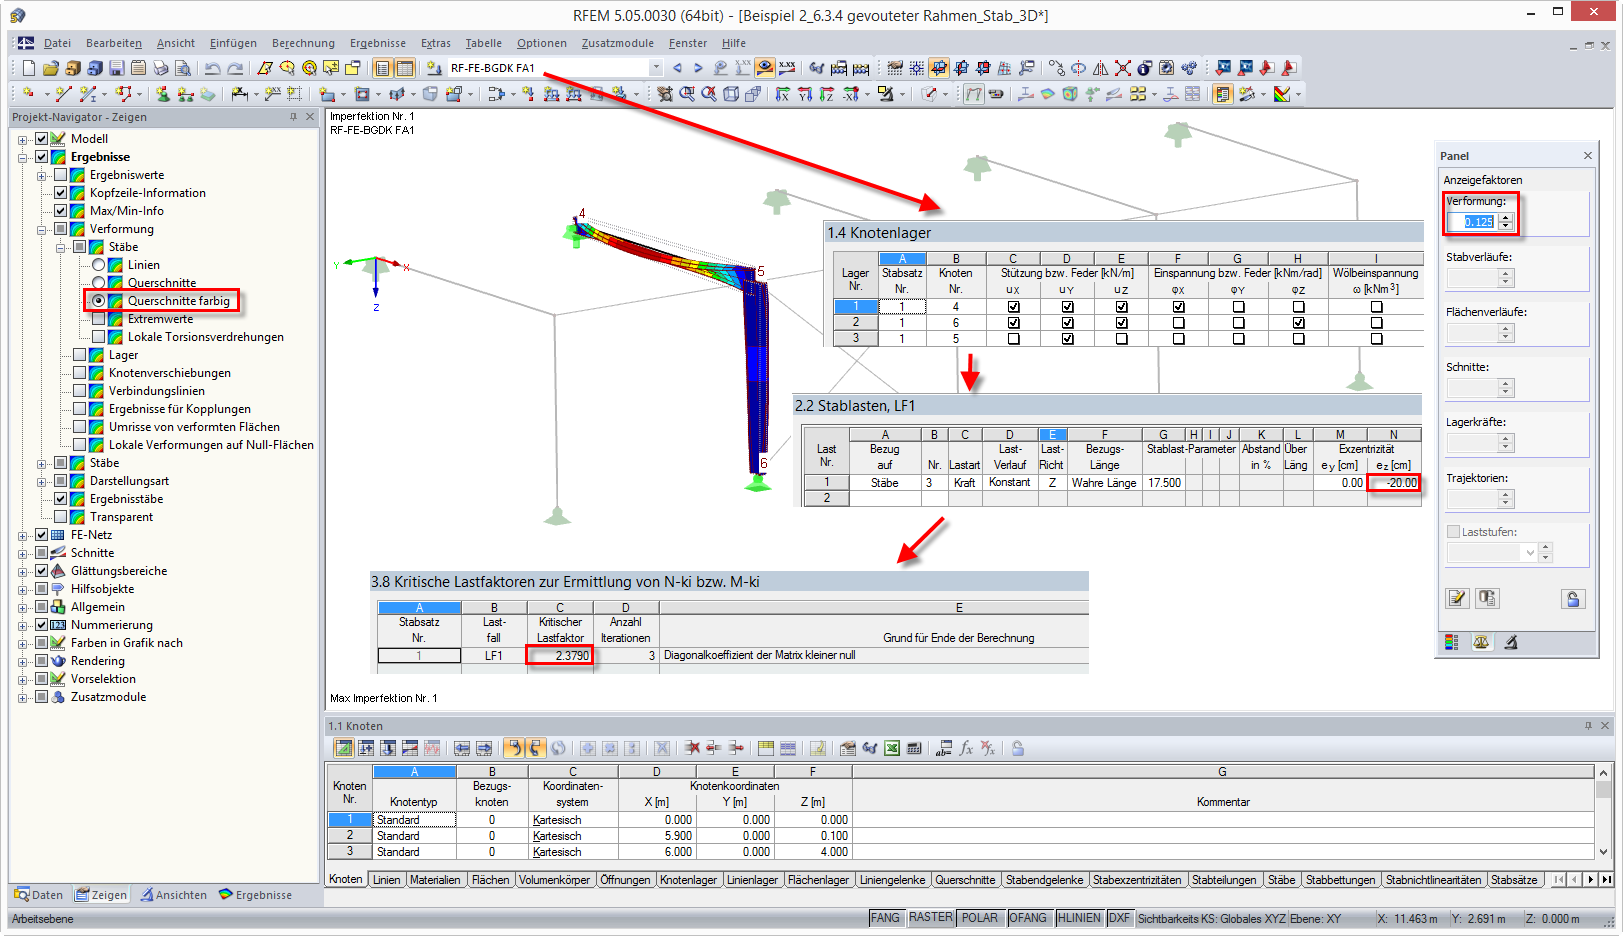
Task: Toggle the POLAR status bar button
Action: coord(979,918)
